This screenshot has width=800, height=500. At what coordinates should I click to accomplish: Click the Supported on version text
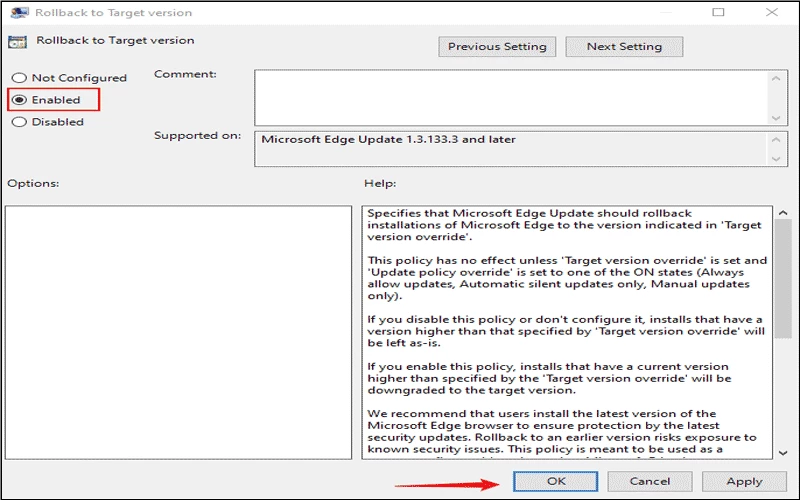388,139
